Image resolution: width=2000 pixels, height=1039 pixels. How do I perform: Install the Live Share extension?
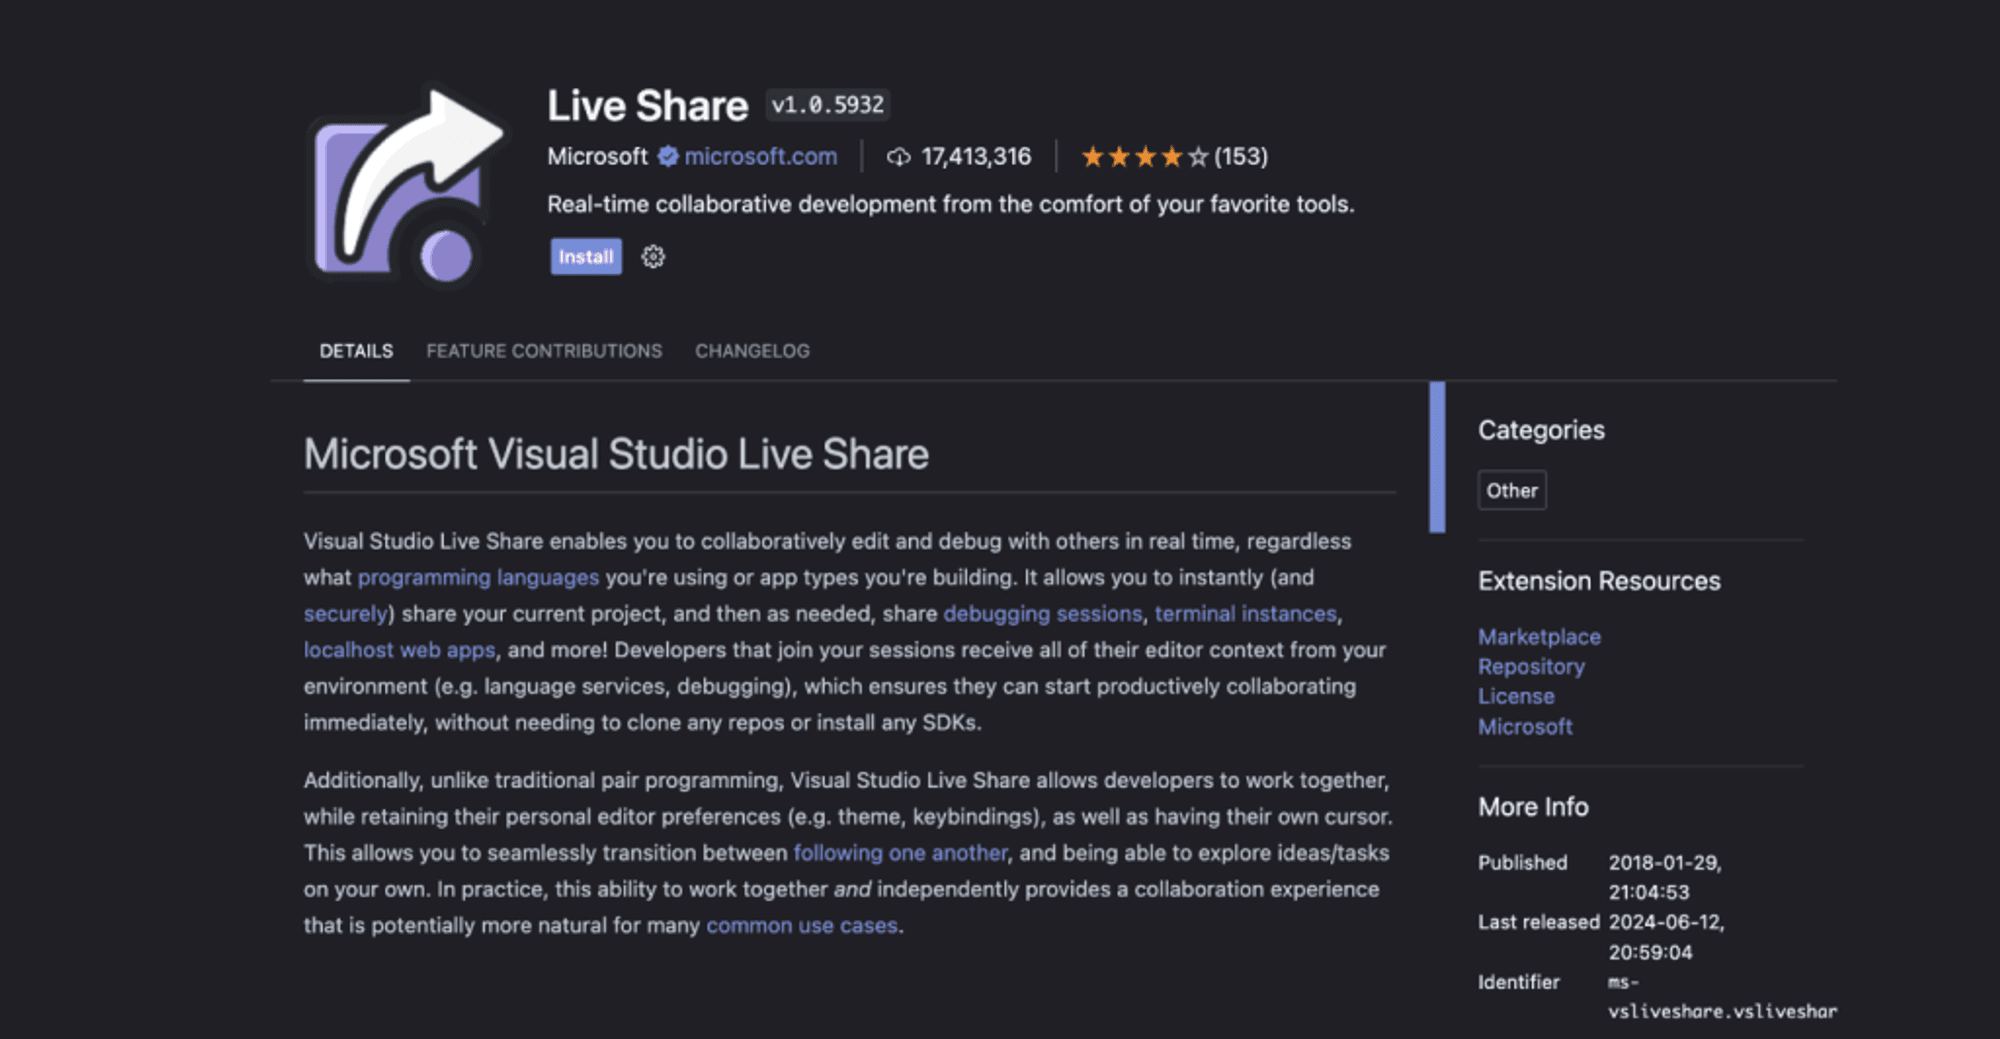tap(585, 257)
